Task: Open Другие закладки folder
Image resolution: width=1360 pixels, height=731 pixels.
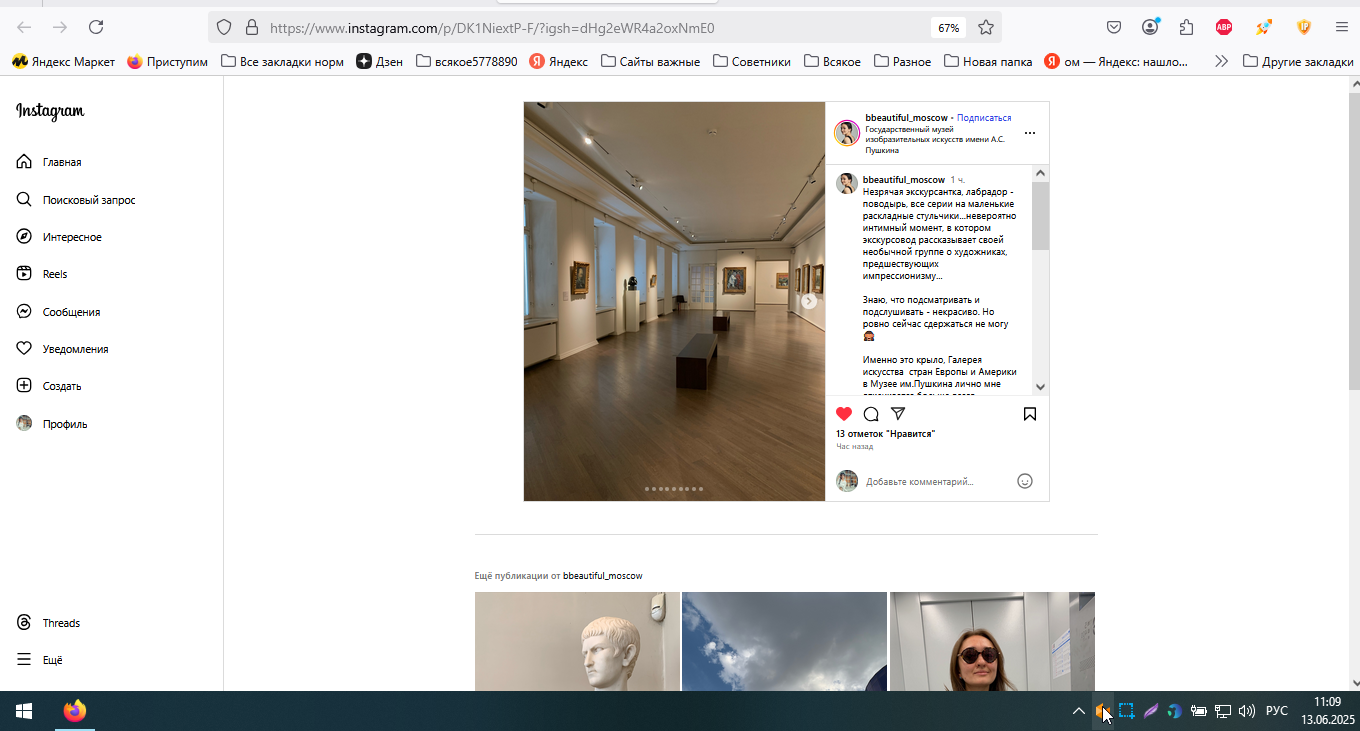Action: pos(1298,61)
